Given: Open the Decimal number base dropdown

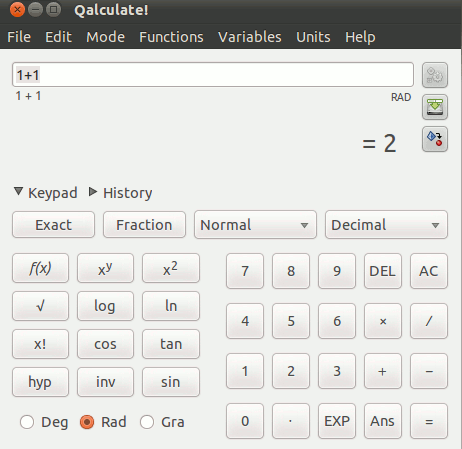Looking at the screenshot, I should pyautogui.click(x=386, y=225).
